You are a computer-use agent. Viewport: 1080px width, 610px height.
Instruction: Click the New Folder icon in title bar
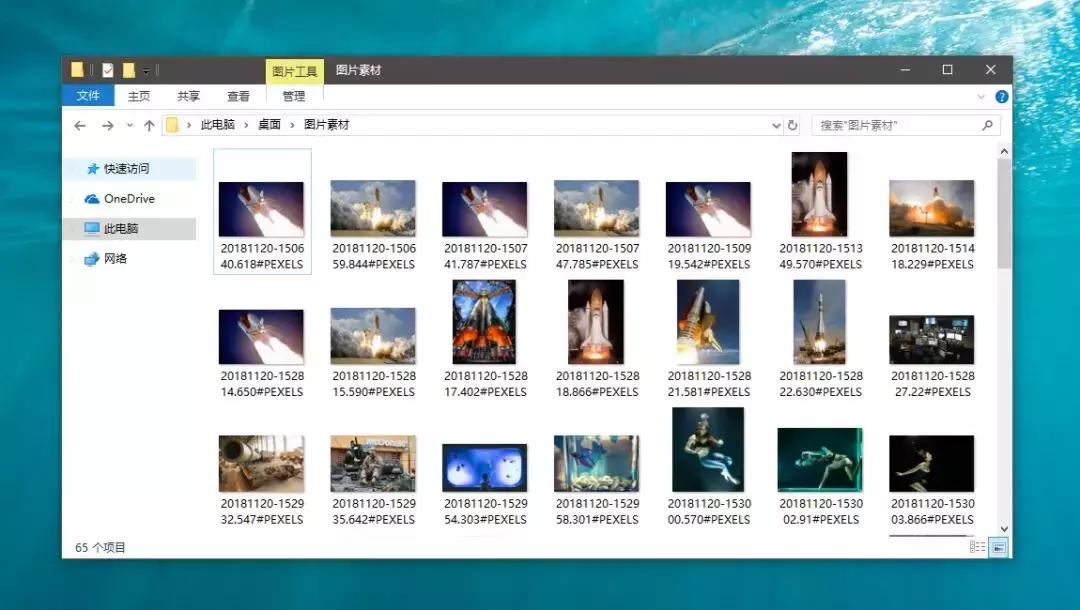pyautogui.click(x=129, y=70)
